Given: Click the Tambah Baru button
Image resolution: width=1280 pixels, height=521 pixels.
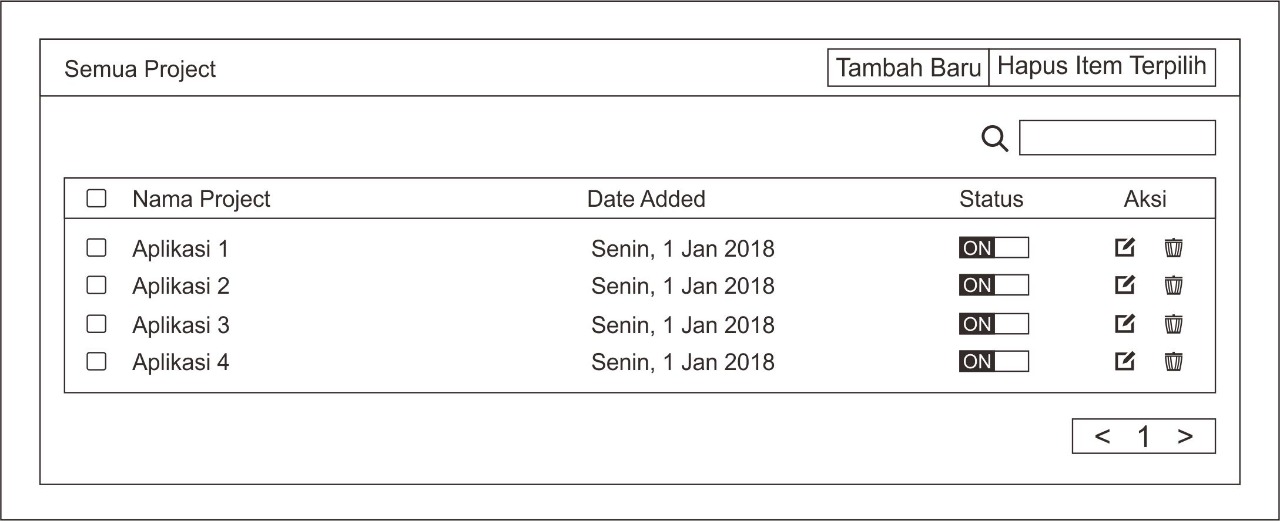Looking at the screenshot, I should click(x=908, y=68).
